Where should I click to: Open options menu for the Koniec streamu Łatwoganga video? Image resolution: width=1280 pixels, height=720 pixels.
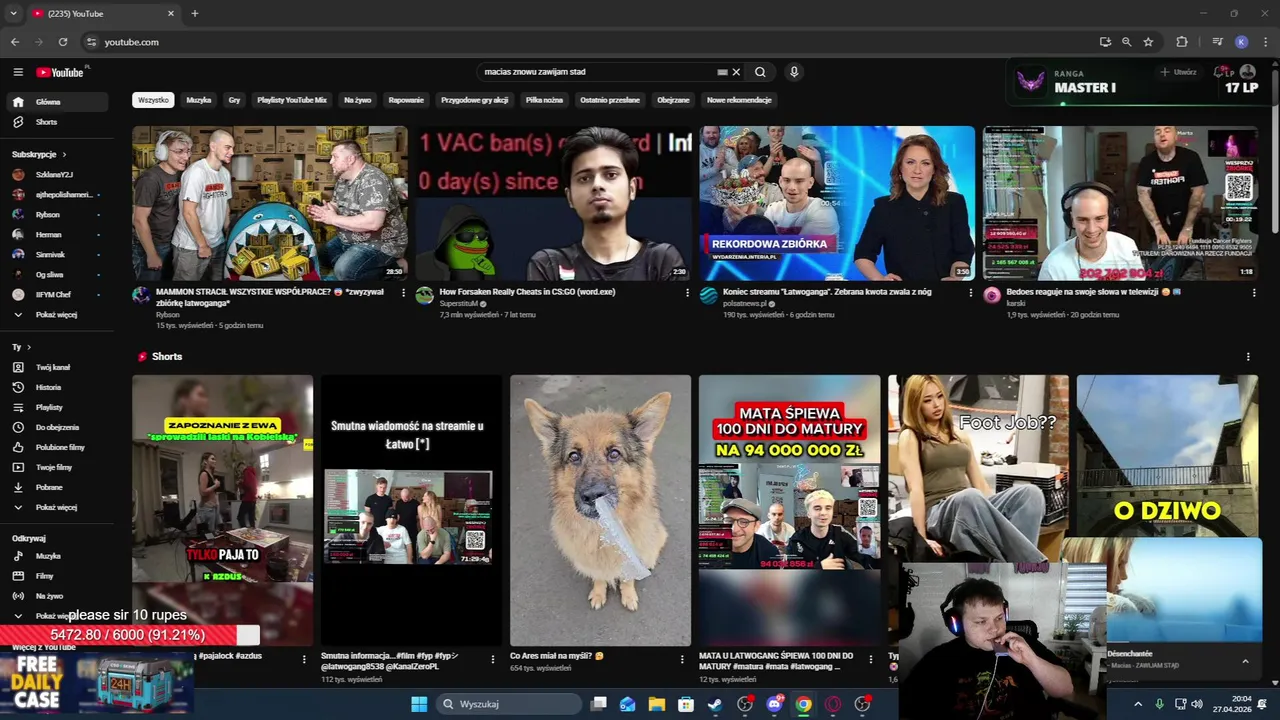tap(970, 293)
